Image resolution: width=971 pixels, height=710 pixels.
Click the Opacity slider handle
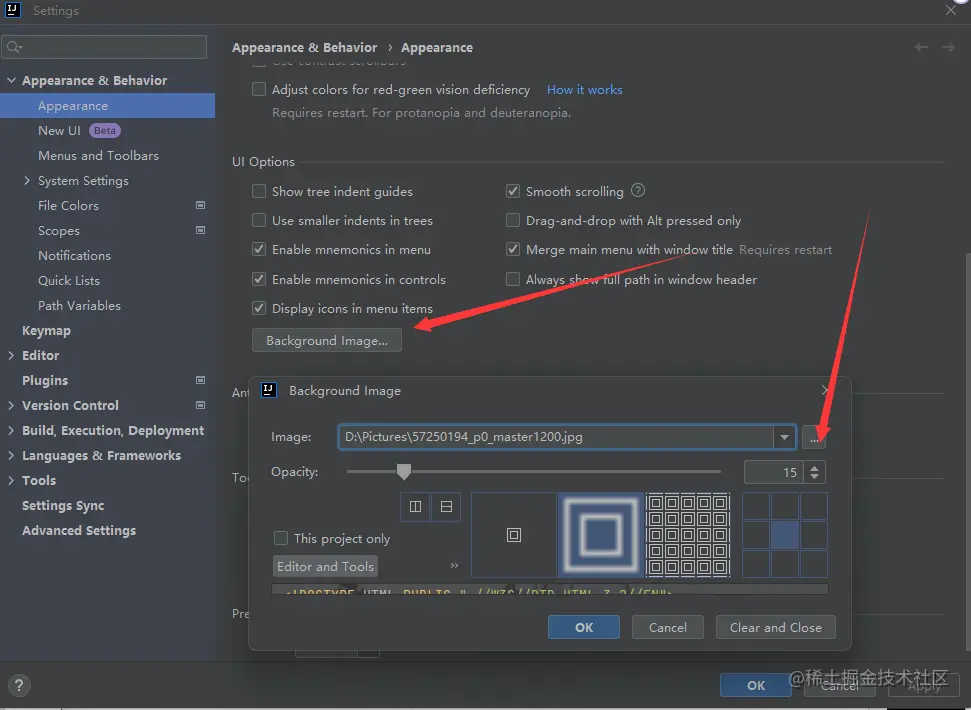404,472
